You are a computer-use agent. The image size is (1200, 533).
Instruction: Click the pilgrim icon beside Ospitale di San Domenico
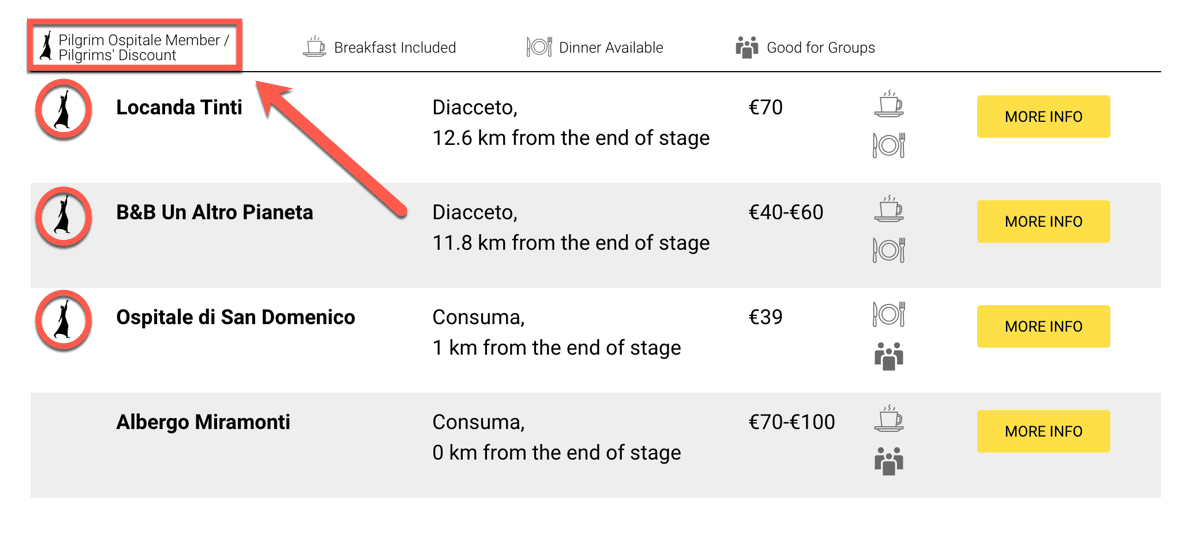(x=64, y=320)
